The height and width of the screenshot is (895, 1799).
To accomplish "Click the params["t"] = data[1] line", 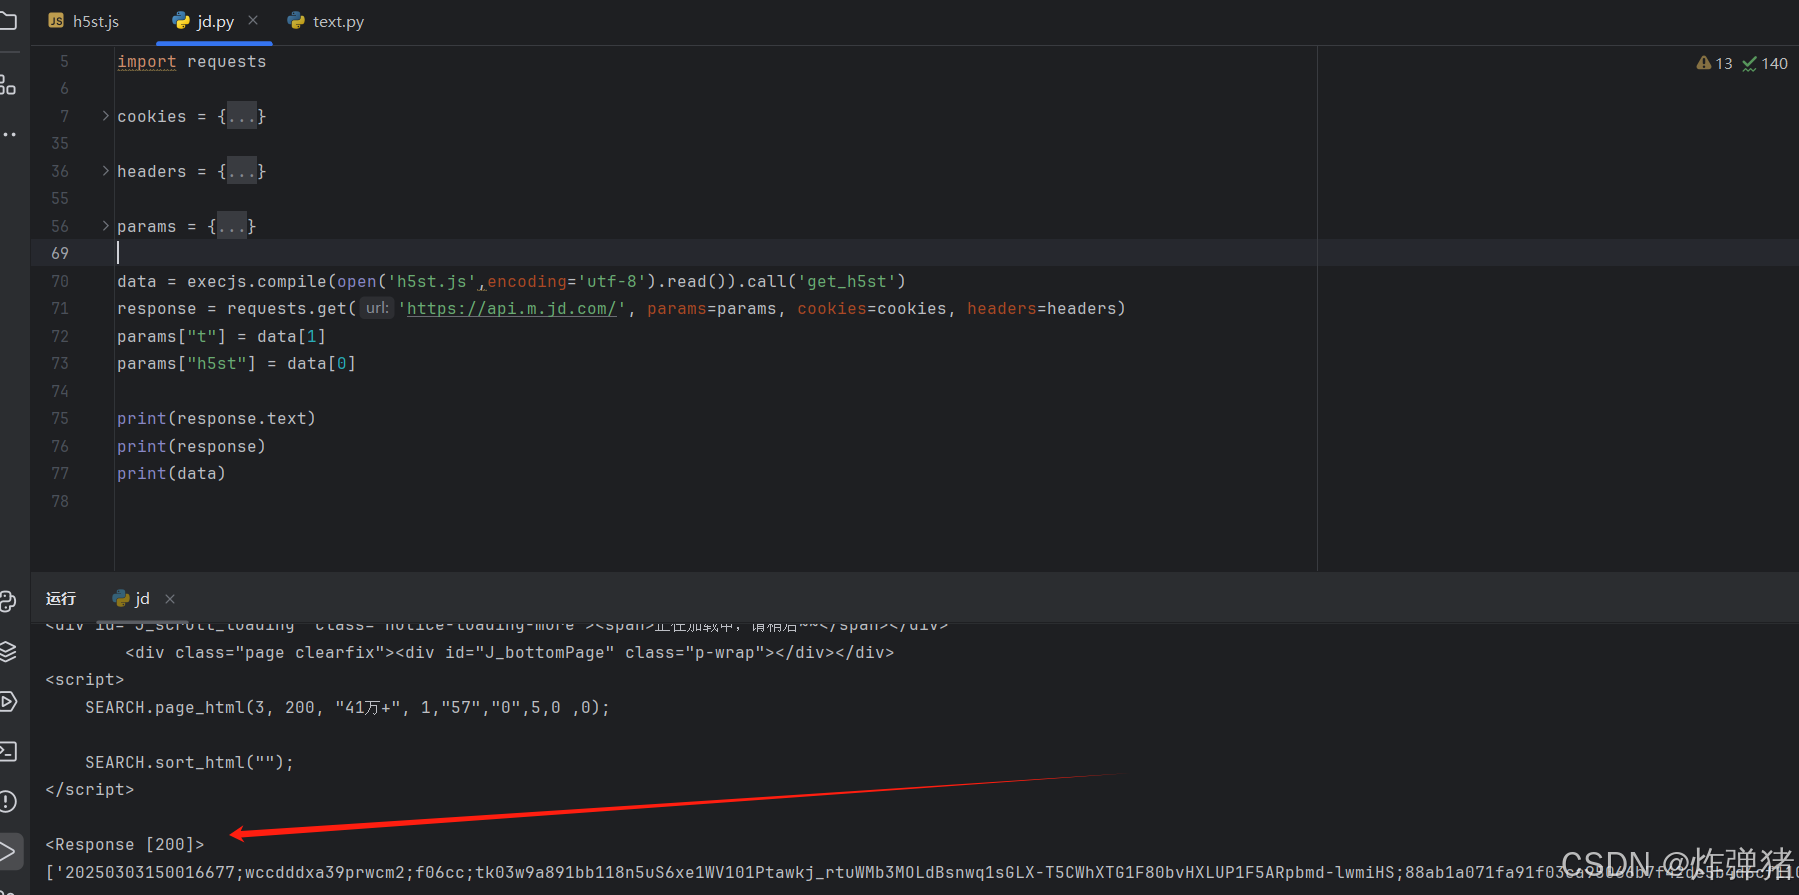I will pos(221,336).
